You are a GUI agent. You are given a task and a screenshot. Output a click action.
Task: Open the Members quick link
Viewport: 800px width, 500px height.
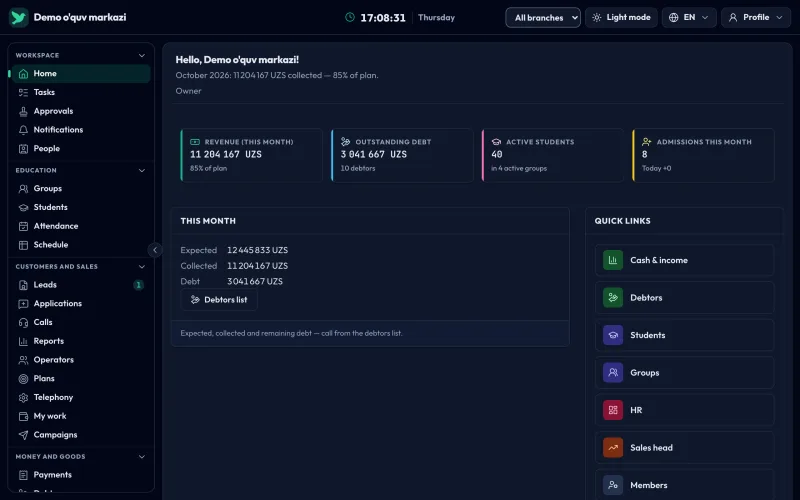pos(684,485)
